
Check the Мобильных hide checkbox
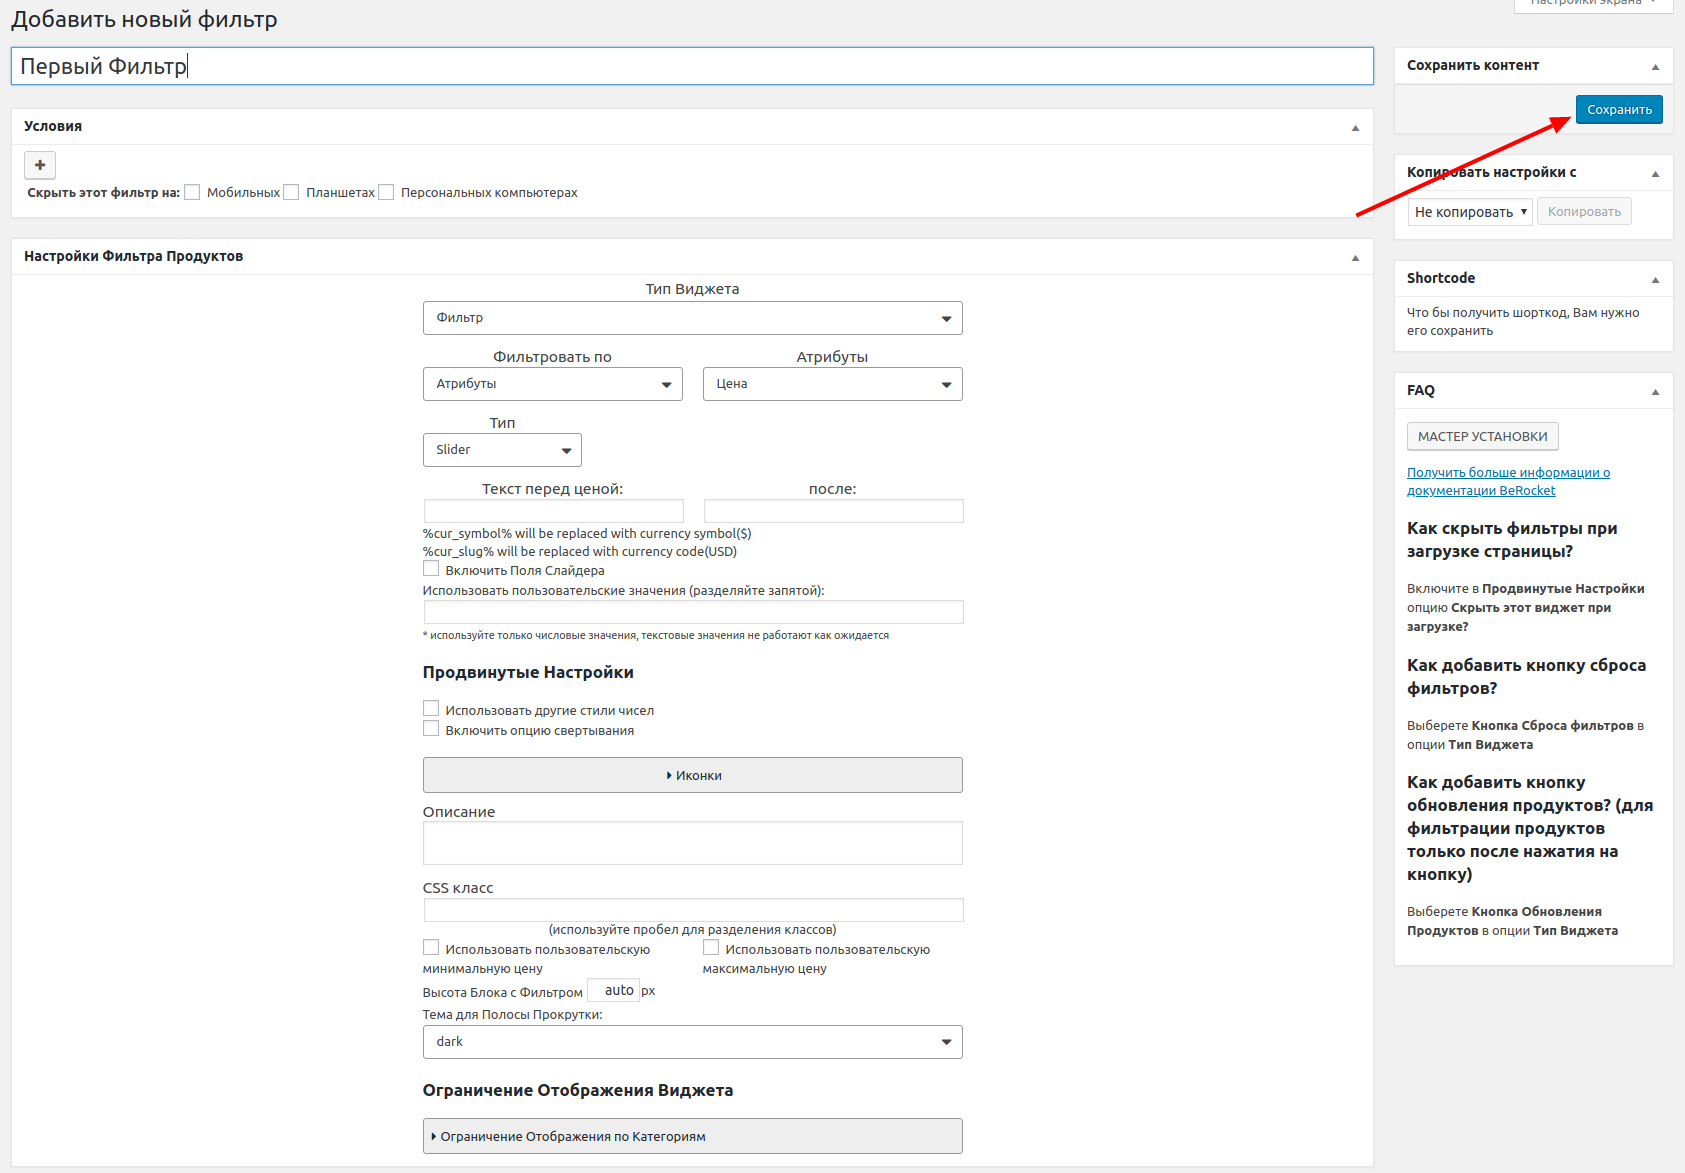point(192,192)
